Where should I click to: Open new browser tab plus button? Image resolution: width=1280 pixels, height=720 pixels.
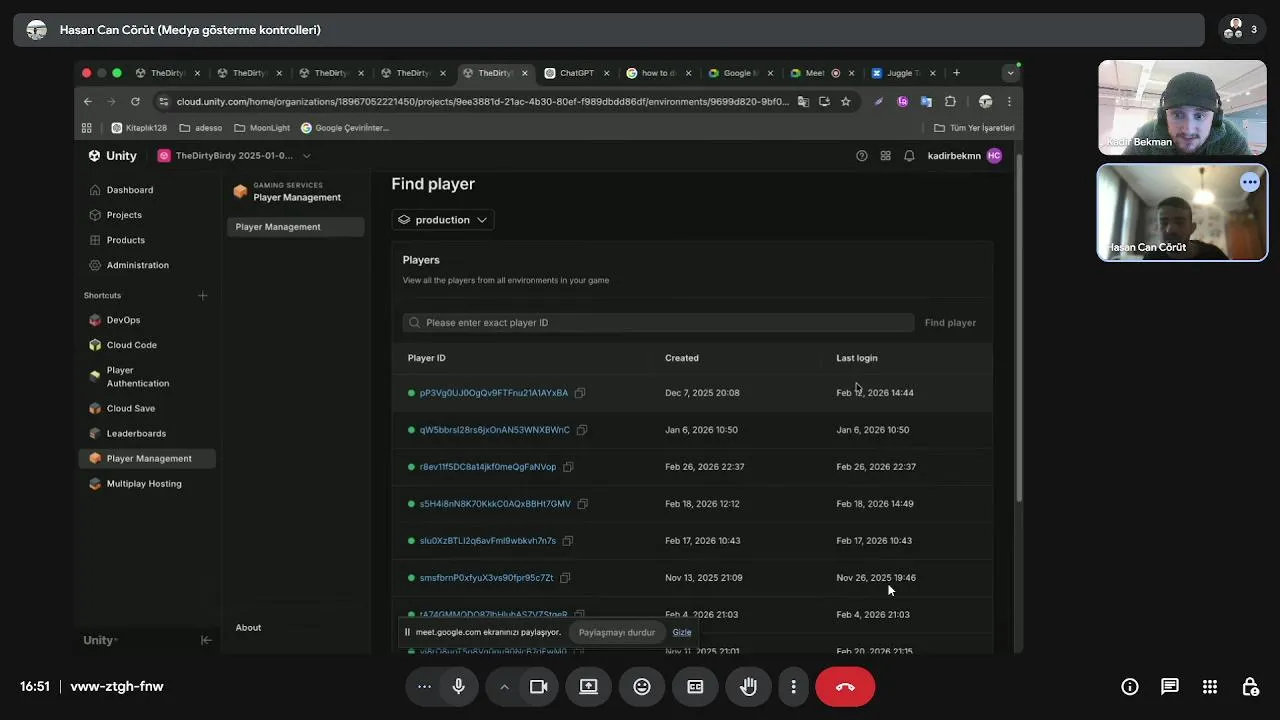[x=956, y=73]
